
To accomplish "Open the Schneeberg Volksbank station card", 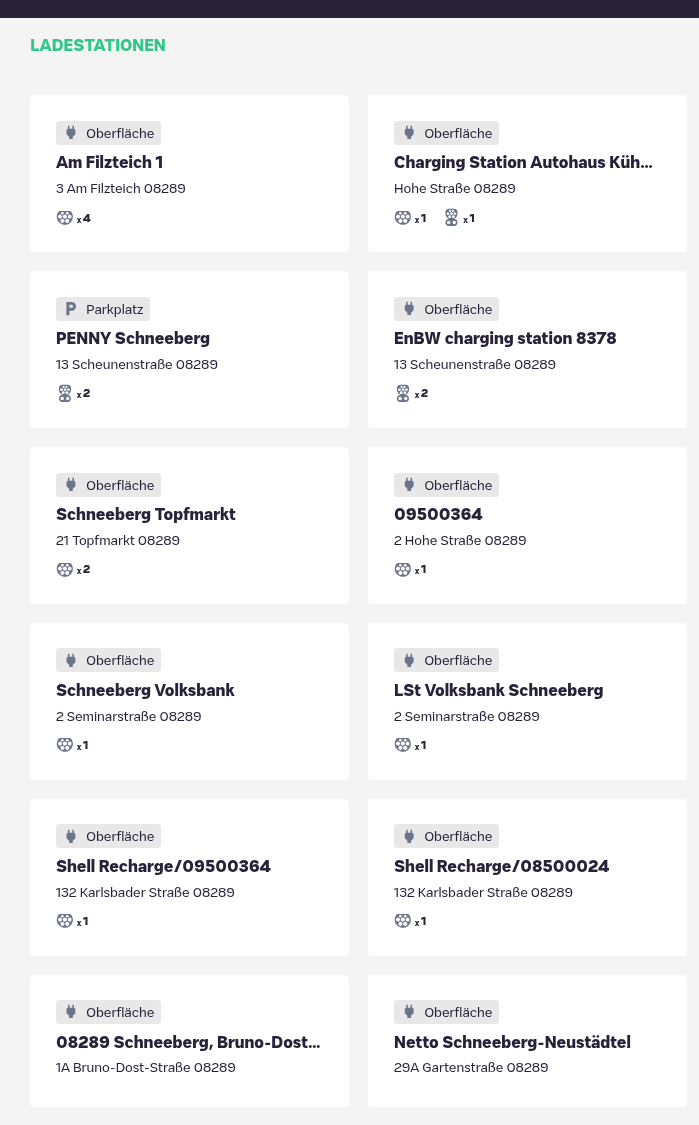I will [145, 690].
